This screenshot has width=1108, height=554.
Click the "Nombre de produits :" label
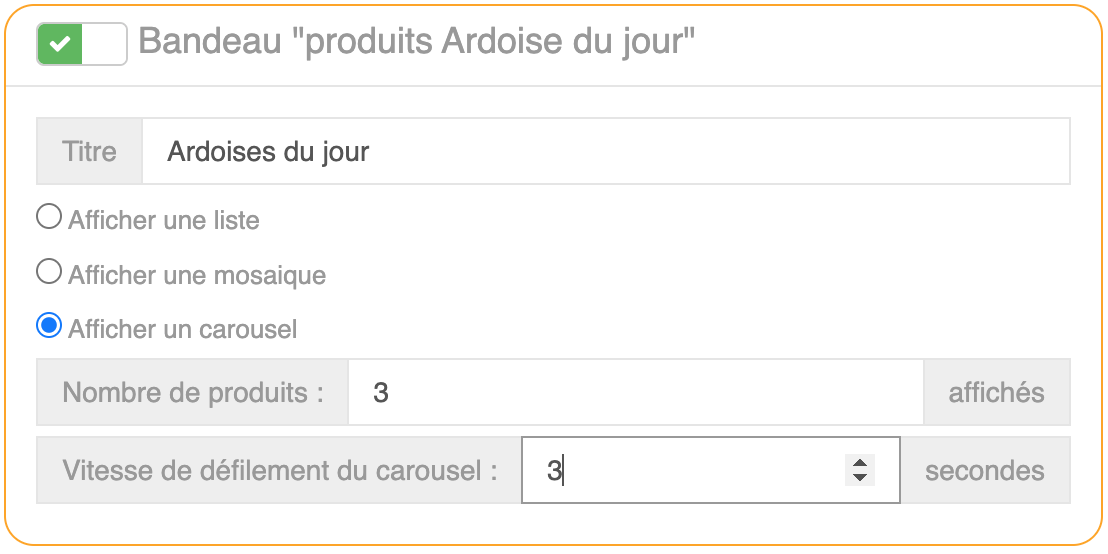(x=193, y=392)
